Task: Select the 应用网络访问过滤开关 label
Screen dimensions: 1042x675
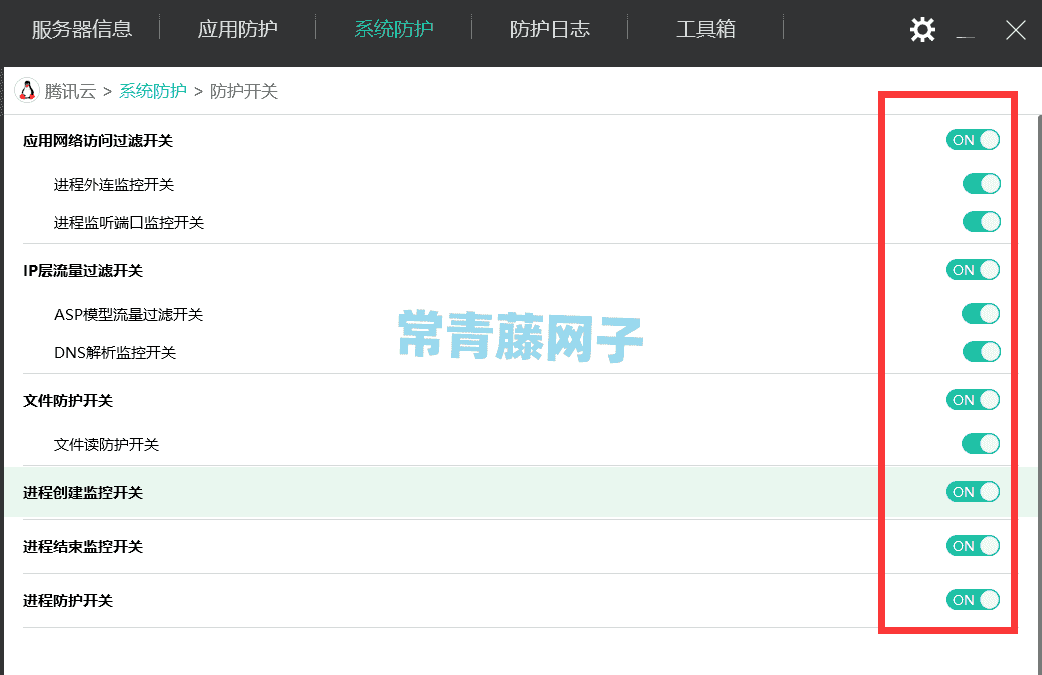Action: pyautogui.click(x=98, y=141)
